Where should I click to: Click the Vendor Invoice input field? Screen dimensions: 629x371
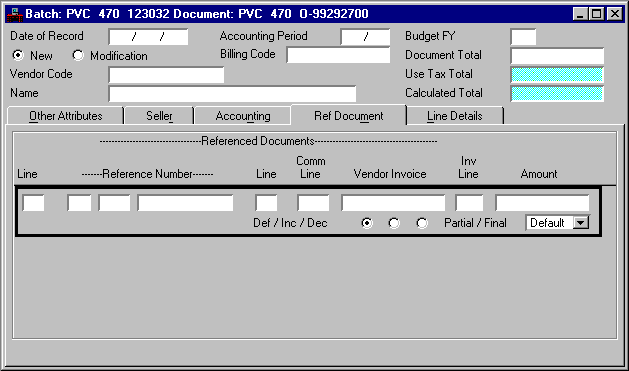(x=393, y=203)
